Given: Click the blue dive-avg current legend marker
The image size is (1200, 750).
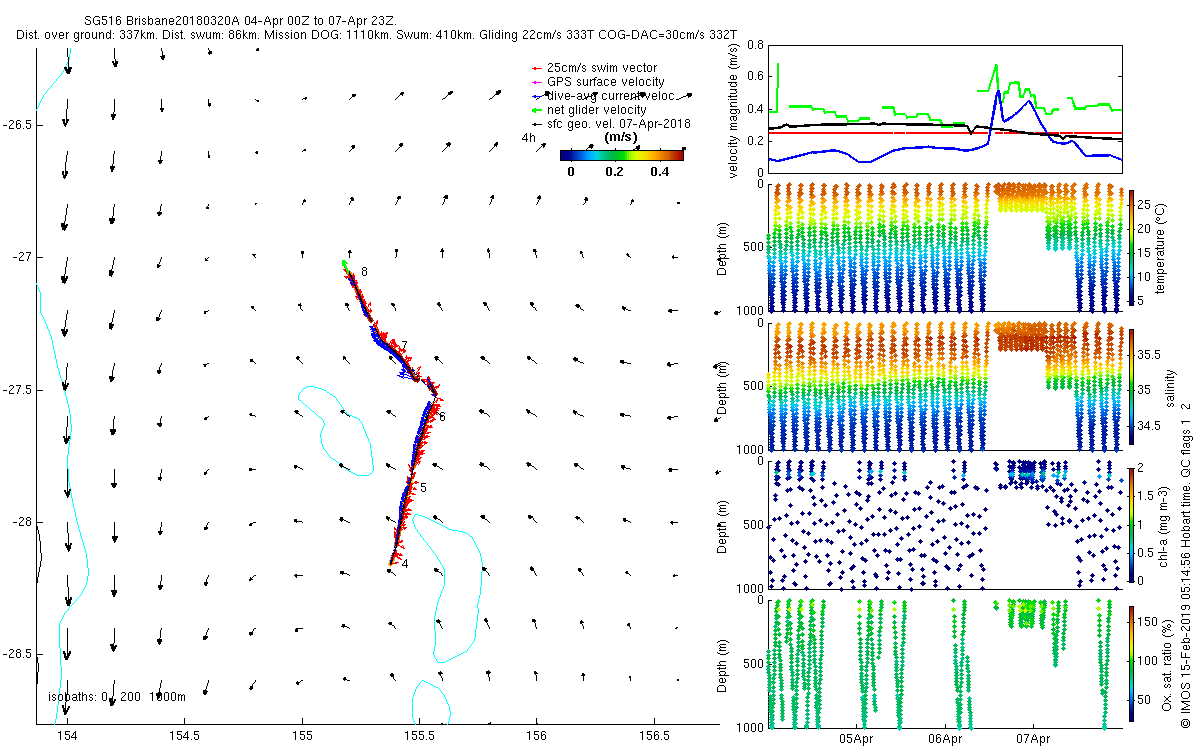Looking at the screenshot, I should 537,96.
